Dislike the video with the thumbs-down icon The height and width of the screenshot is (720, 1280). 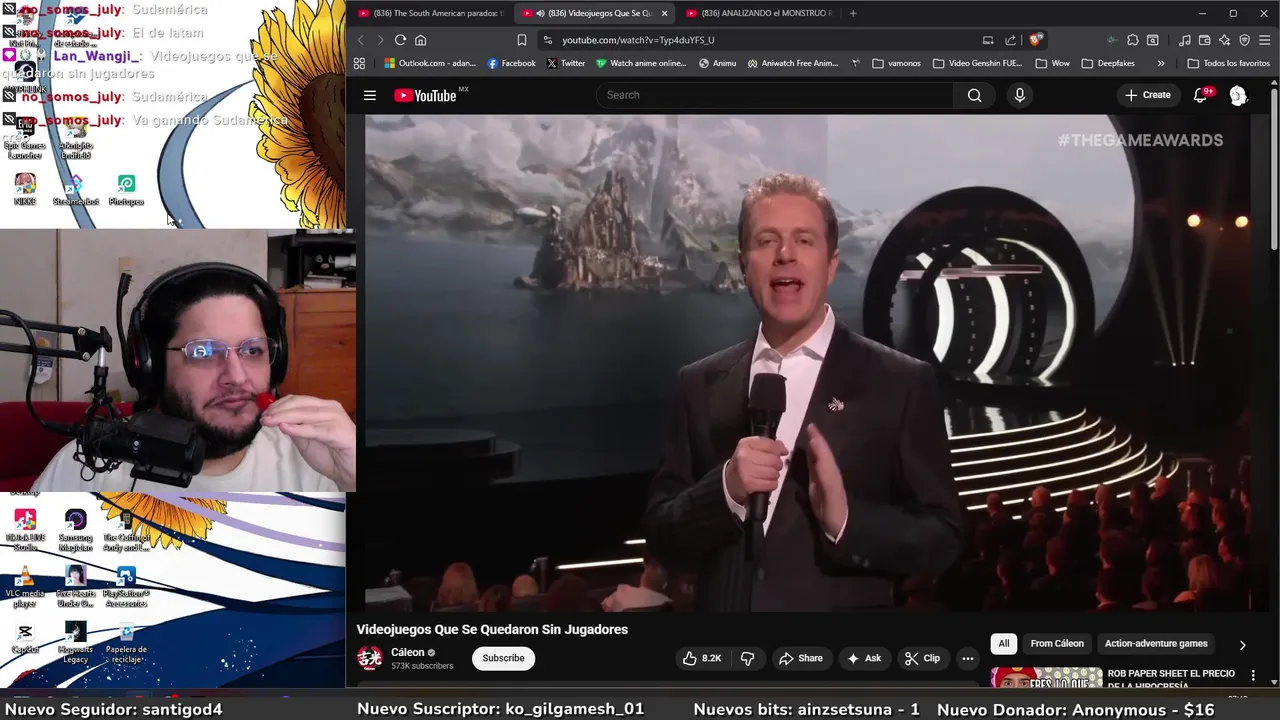[747, 658]
